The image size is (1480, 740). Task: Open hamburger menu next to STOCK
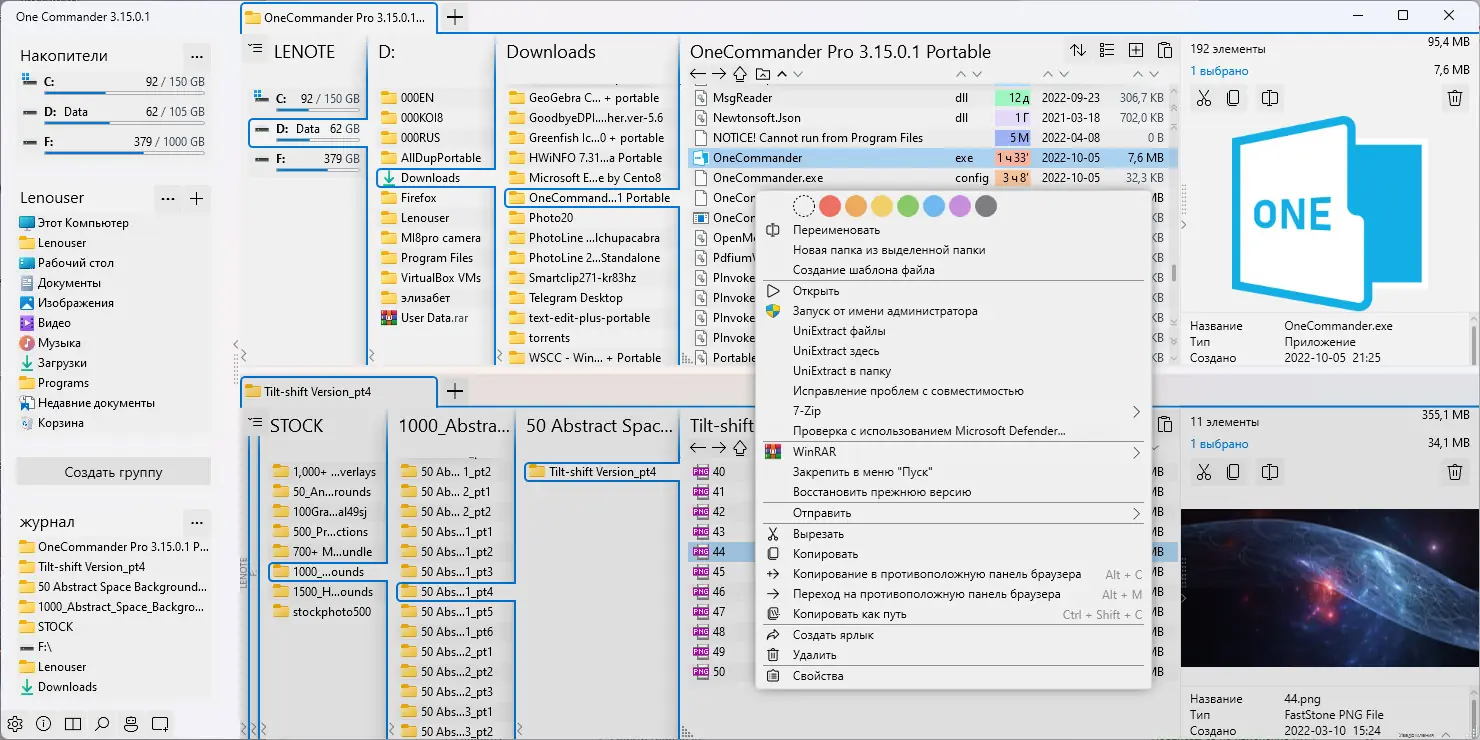click(255, 423)
